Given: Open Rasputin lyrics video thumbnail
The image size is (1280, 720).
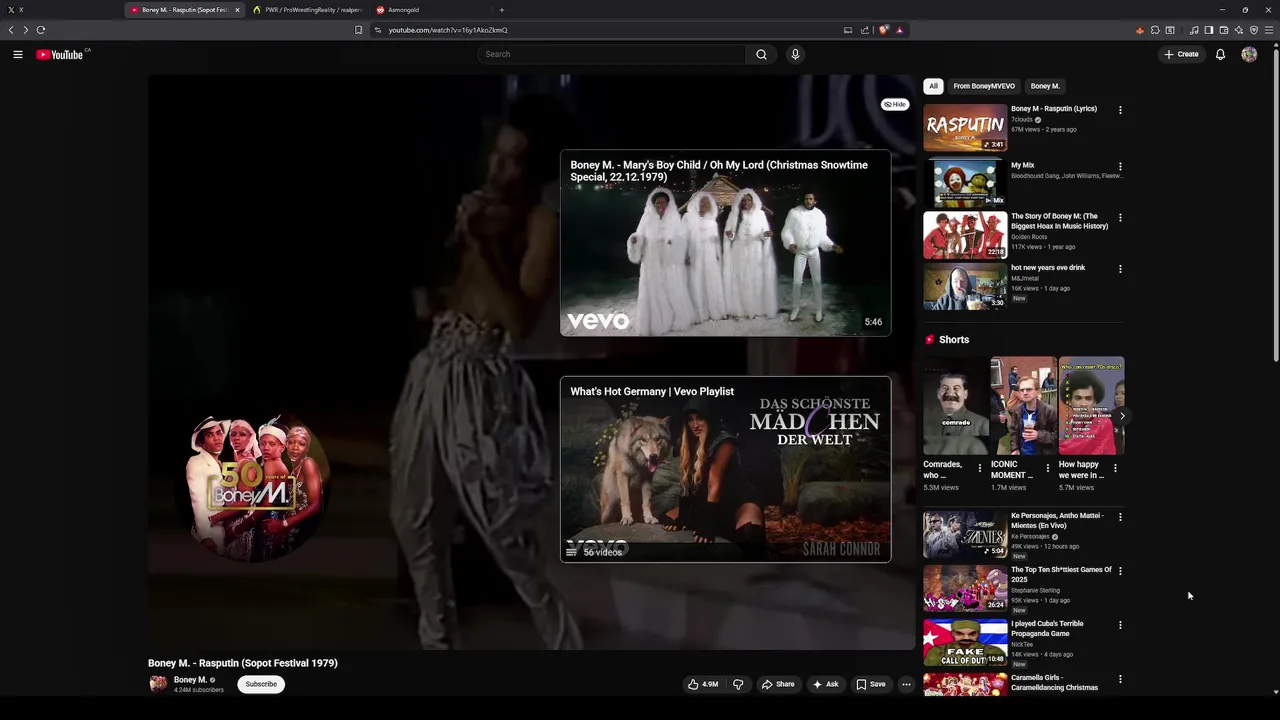Looking at the screenshot, I should 965,128.
